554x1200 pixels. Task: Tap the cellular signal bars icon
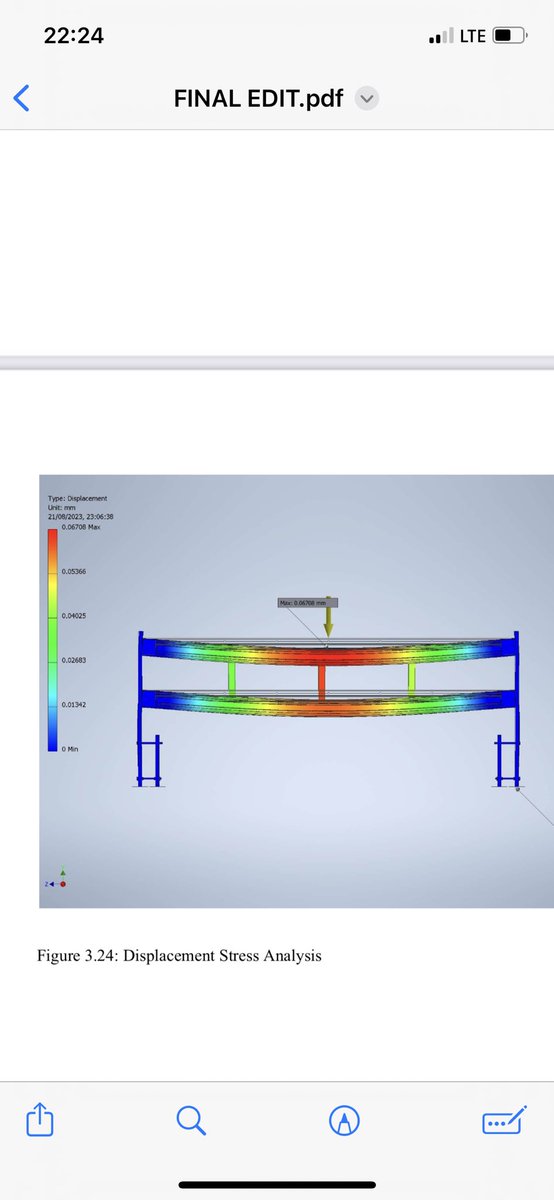coord(441,37)
